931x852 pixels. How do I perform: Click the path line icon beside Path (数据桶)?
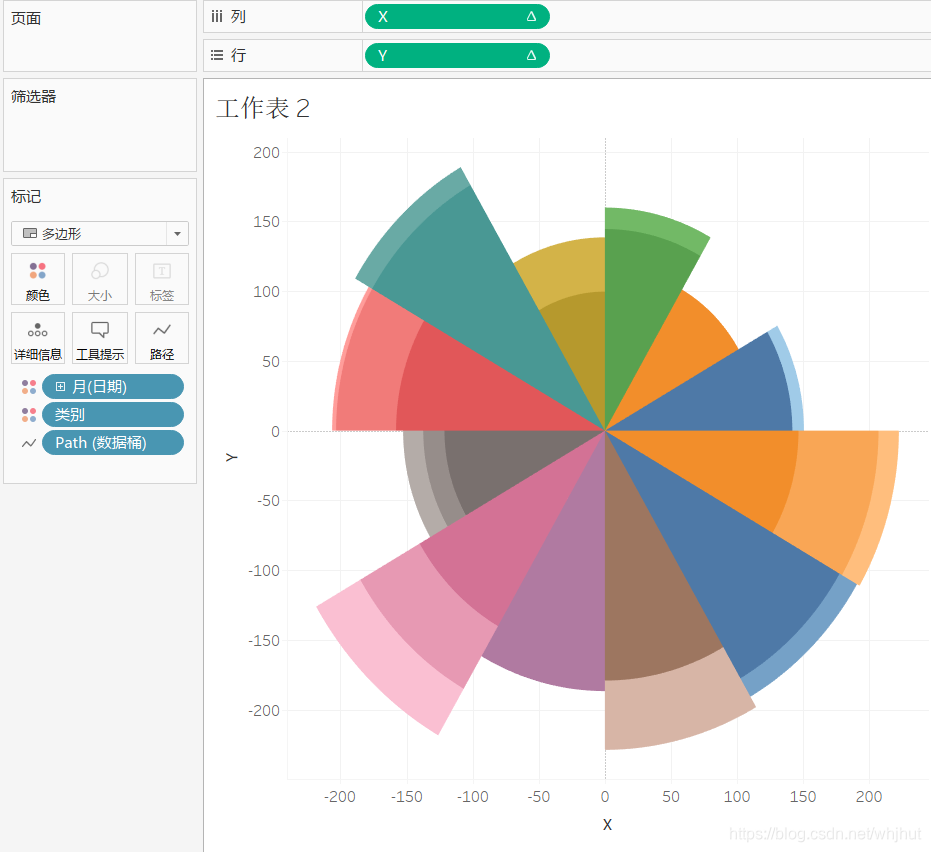(28, 443)
